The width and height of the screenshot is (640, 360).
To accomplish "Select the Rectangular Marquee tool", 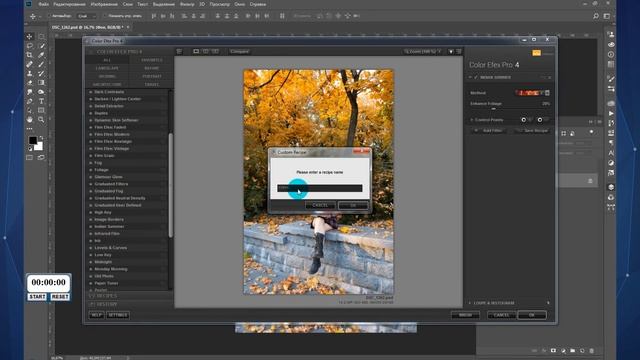I will [41, 36].
